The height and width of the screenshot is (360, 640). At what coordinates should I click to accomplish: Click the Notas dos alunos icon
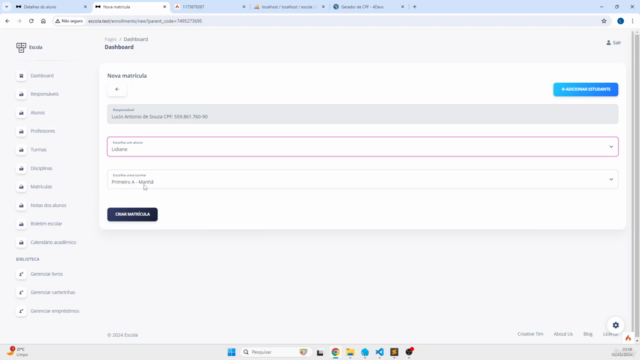coord(21,205)
